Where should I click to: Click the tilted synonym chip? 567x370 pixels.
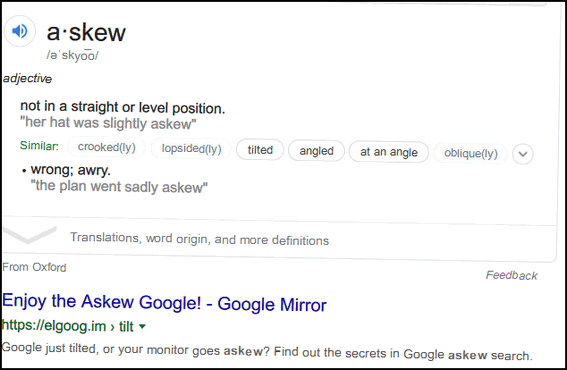[260, 150]
